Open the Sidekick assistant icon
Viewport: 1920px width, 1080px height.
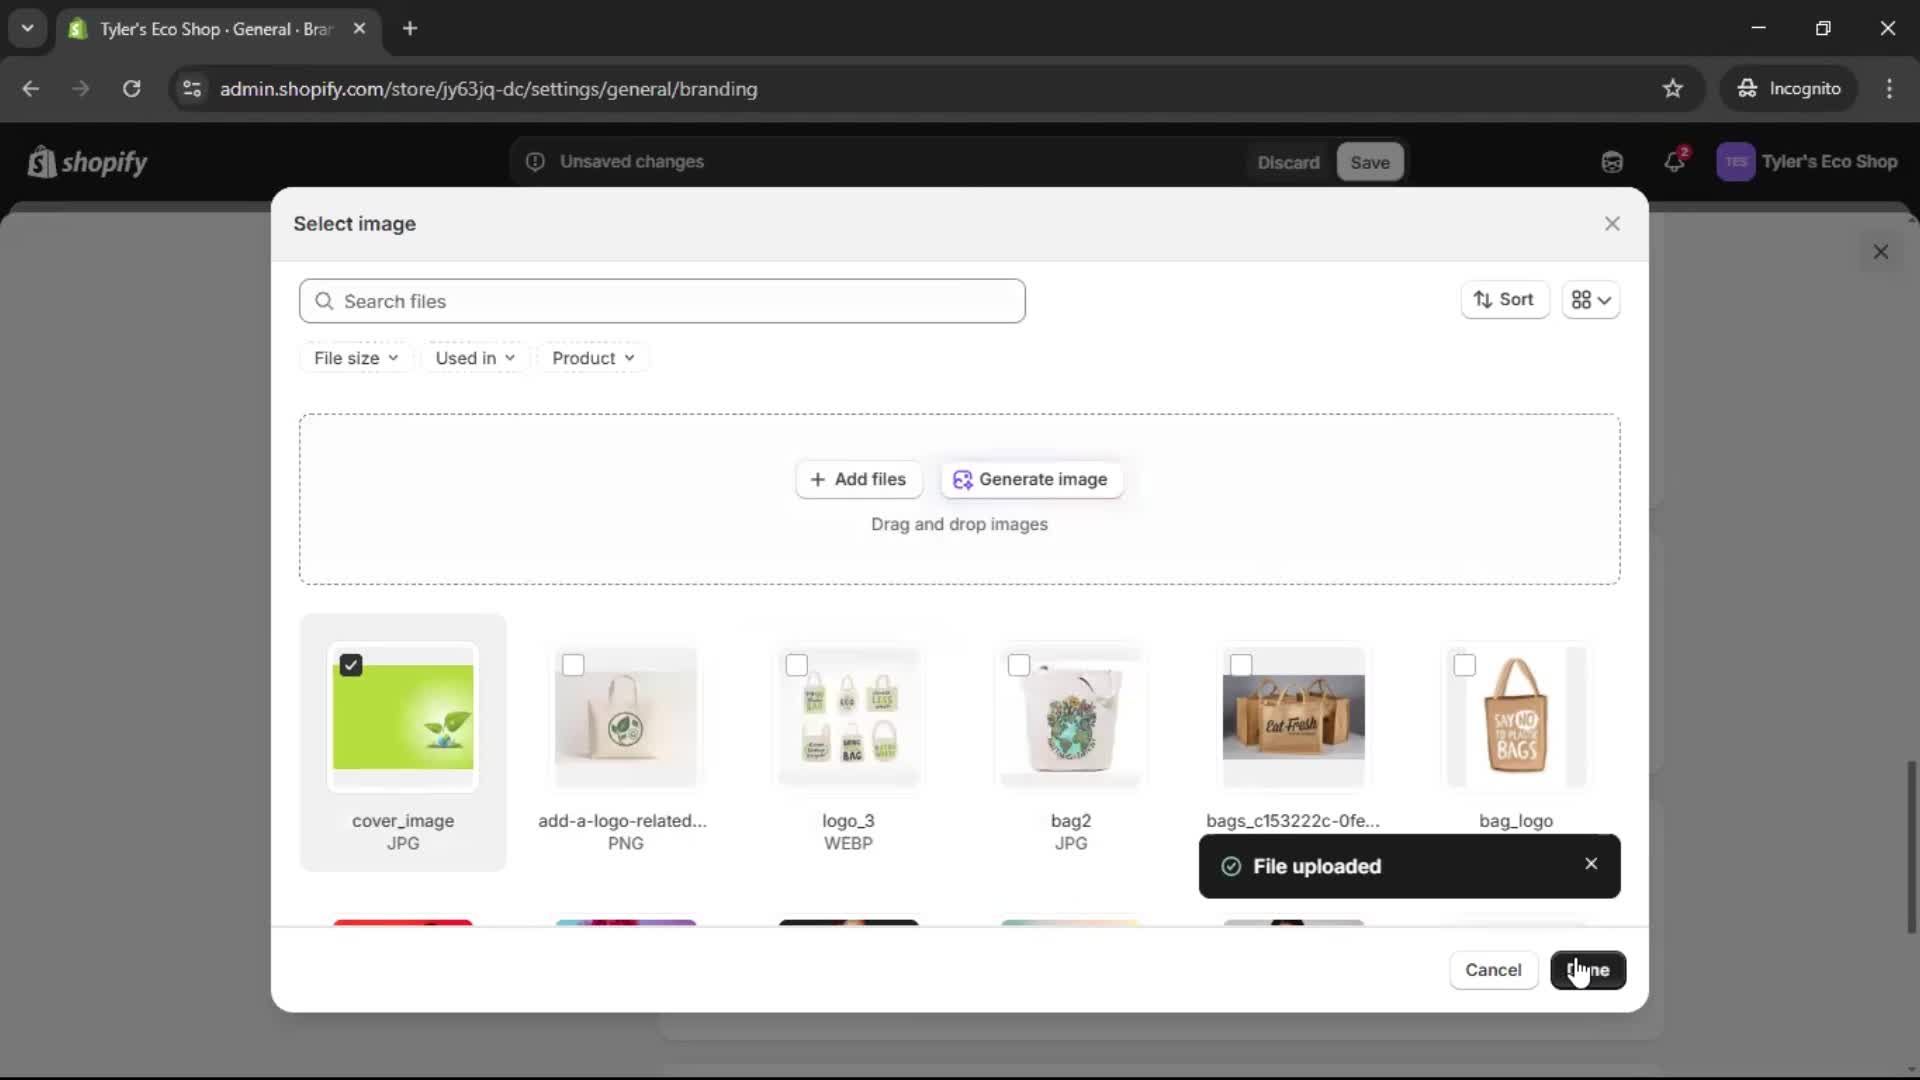point(1612,162)
